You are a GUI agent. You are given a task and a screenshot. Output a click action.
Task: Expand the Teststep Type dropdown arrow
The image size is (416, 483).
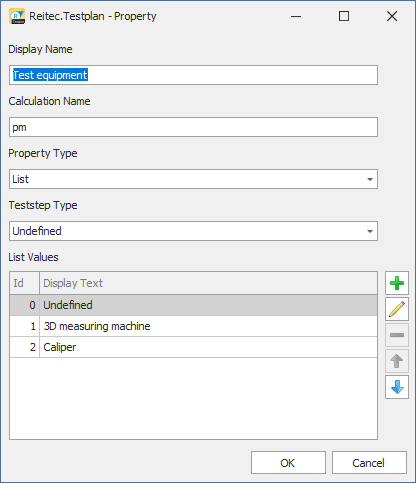[370, 231]
